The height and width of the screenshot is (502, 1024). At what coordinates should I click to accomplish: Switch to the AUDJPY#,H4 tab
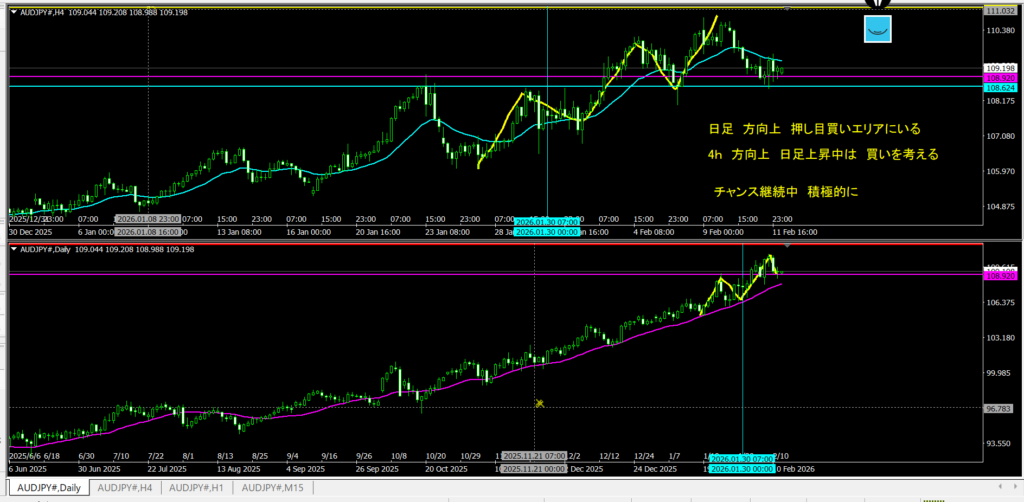[x=125, y=487]
